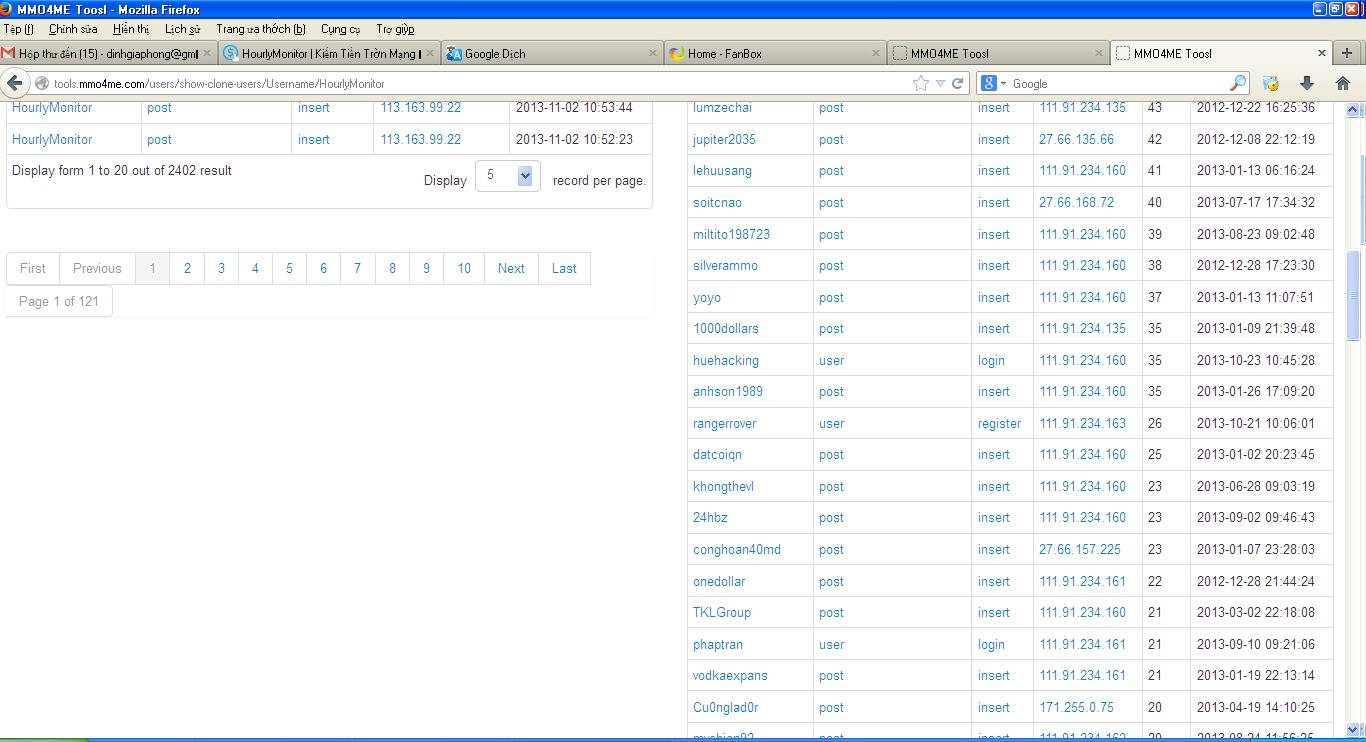Click in the address bar URL field
The height and width of the screenshot is (742, 1366).
coord(470,84)
